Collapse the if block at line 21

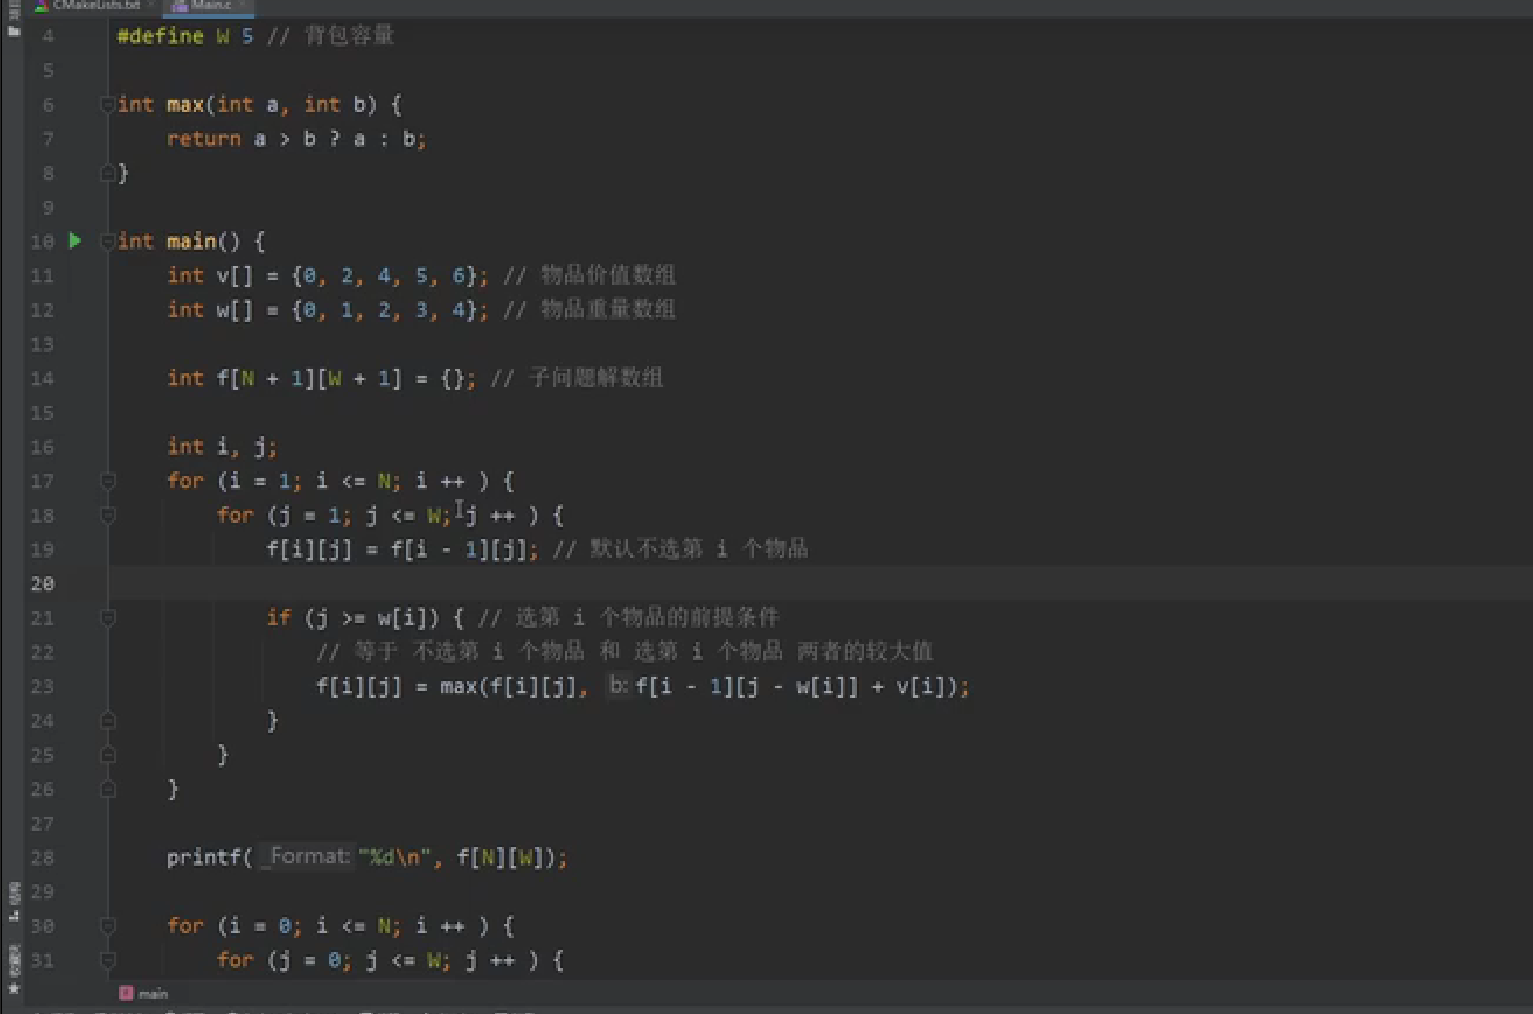click(x=108, y=618)
